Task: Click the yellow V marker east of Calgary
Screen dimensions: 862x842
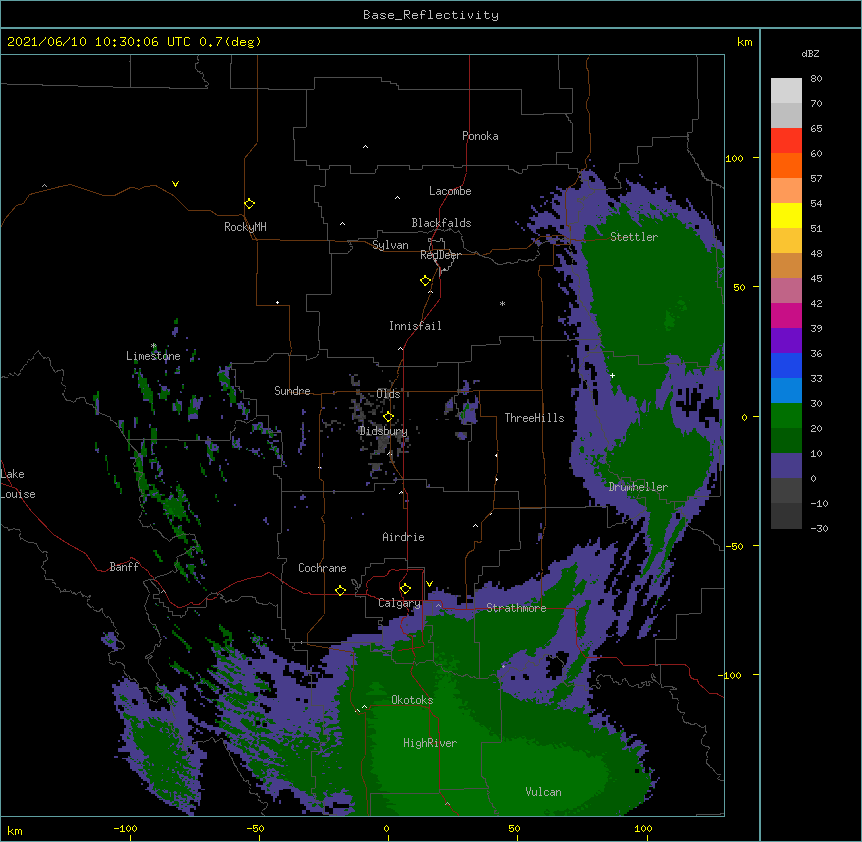Action: (429, 584)
